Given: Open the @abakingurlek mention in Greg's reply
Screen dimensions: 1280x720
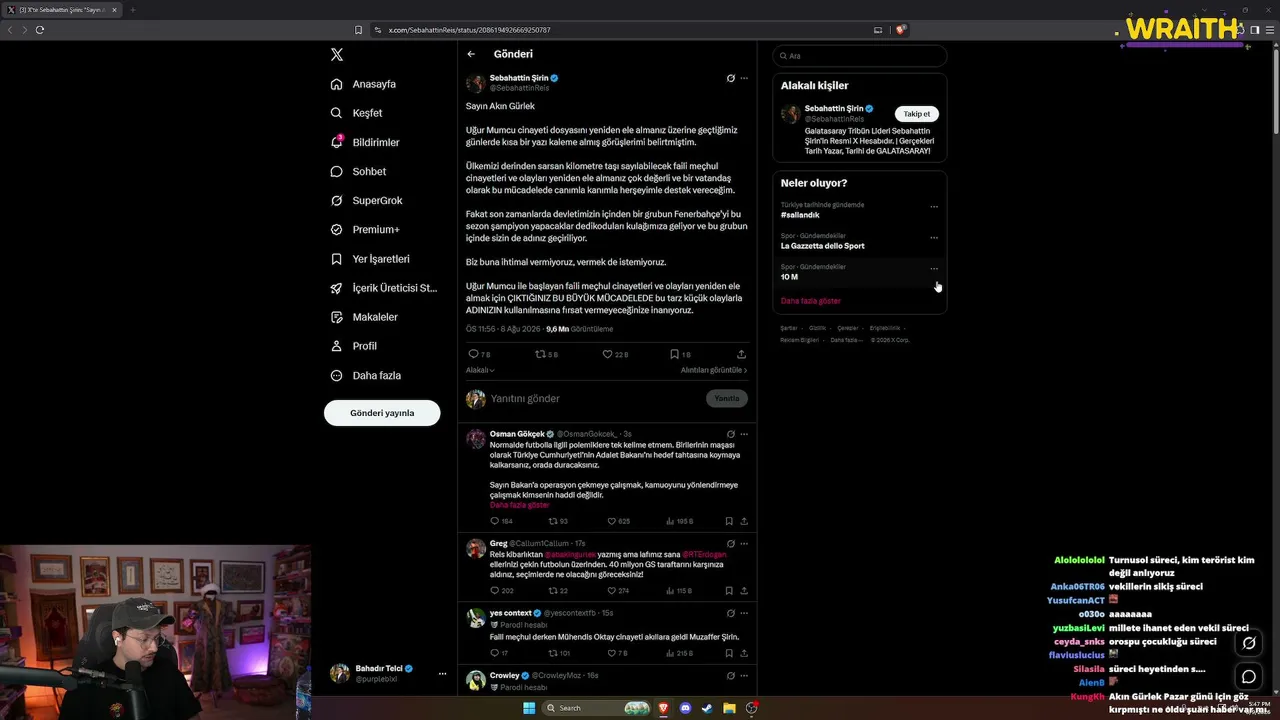Looking at the screenshot, I should click(570, 554).
